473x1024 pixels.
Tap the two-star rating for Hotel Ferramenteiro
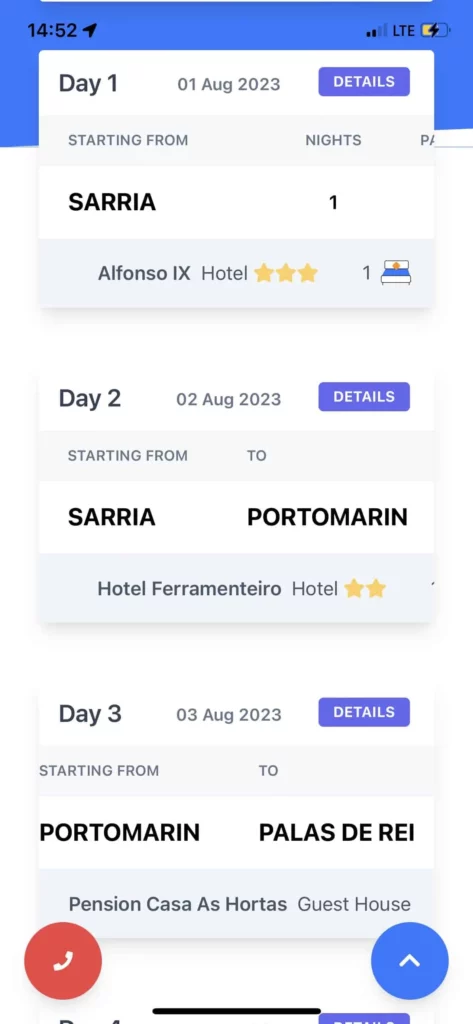pos(365,589)
